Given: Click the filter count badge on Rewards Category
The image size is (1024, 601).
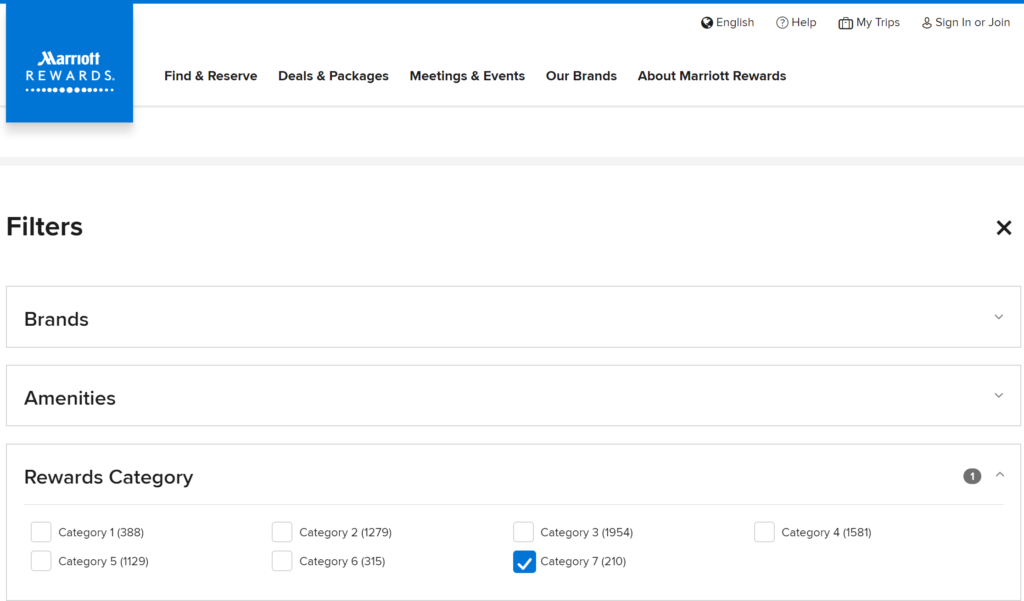Looking at the screenshot, I should point(971,476).
